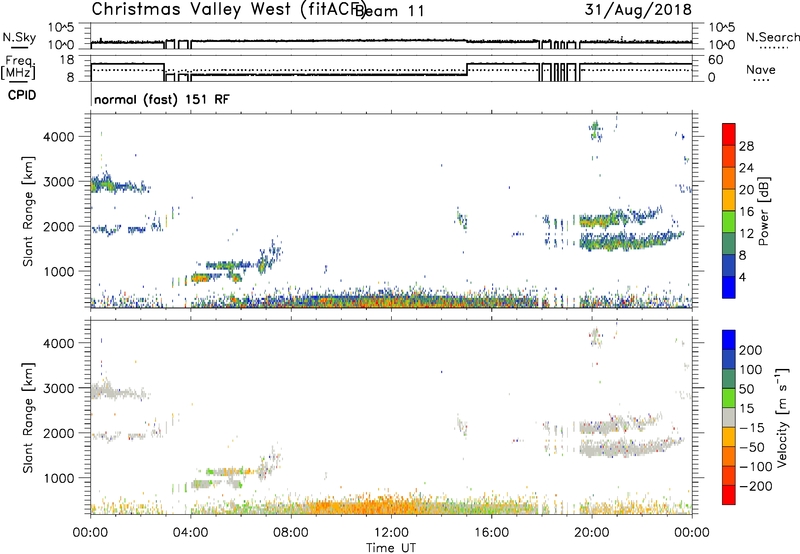Click the '4' value on the power colorbar

click(742, 277)
